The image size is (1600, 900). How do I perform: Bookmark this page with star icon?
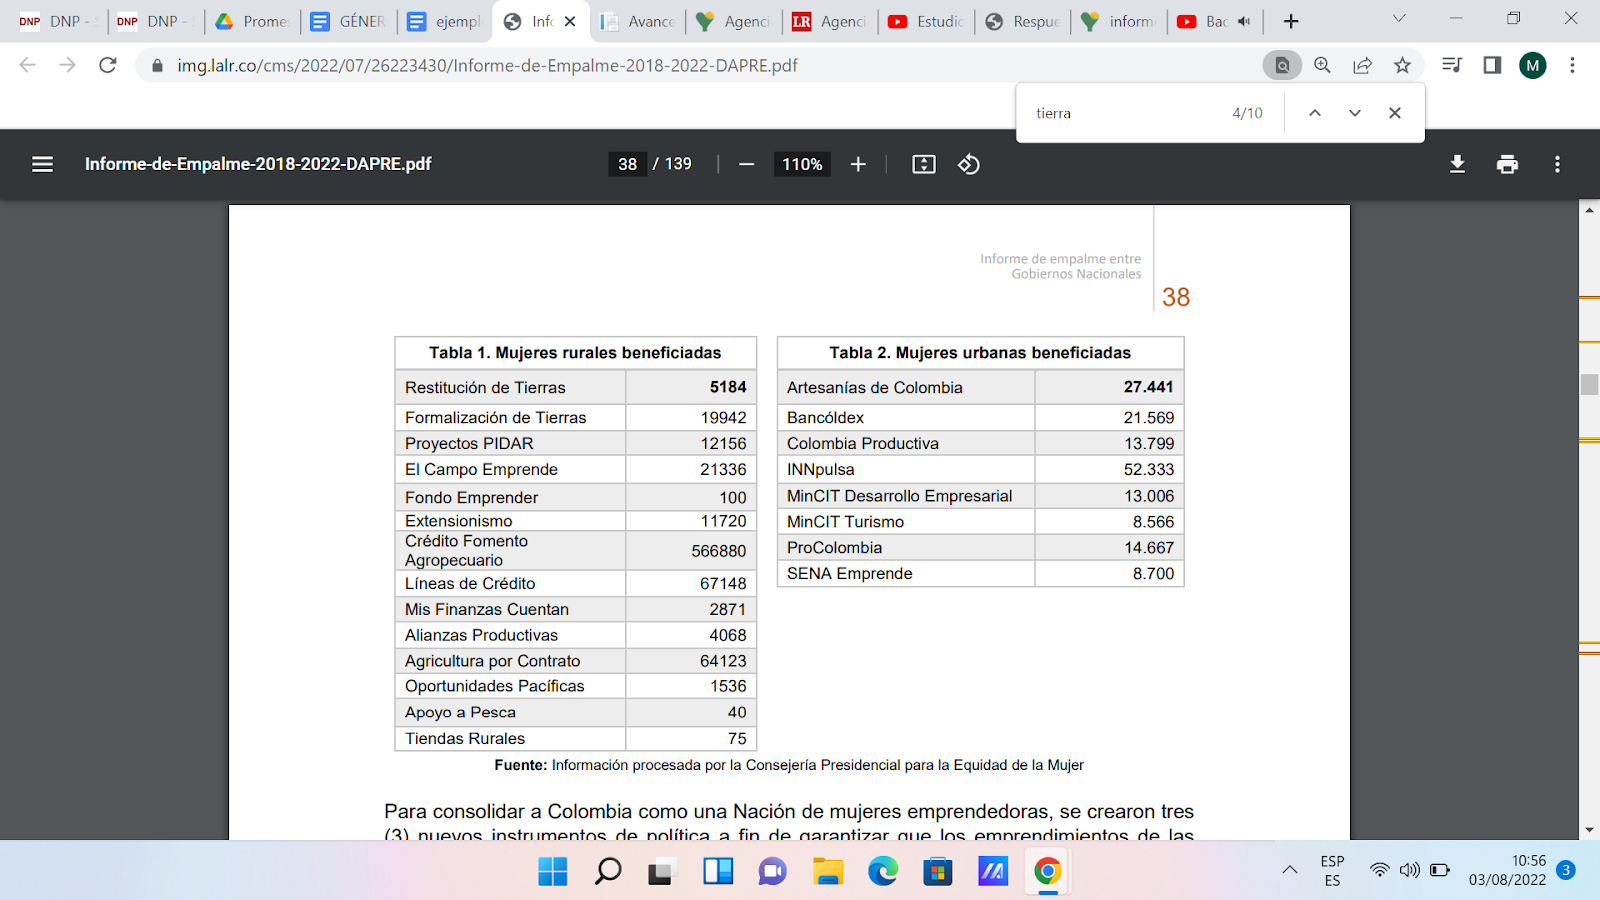tap(1402, 65)
